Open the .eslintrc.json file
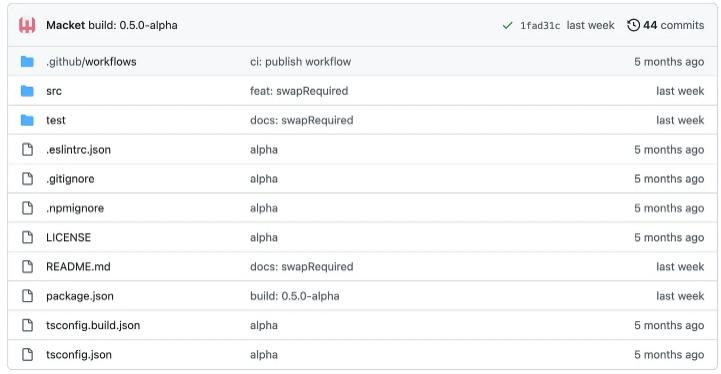The width and height of the screenshot is (721, 374). point(78,150)
